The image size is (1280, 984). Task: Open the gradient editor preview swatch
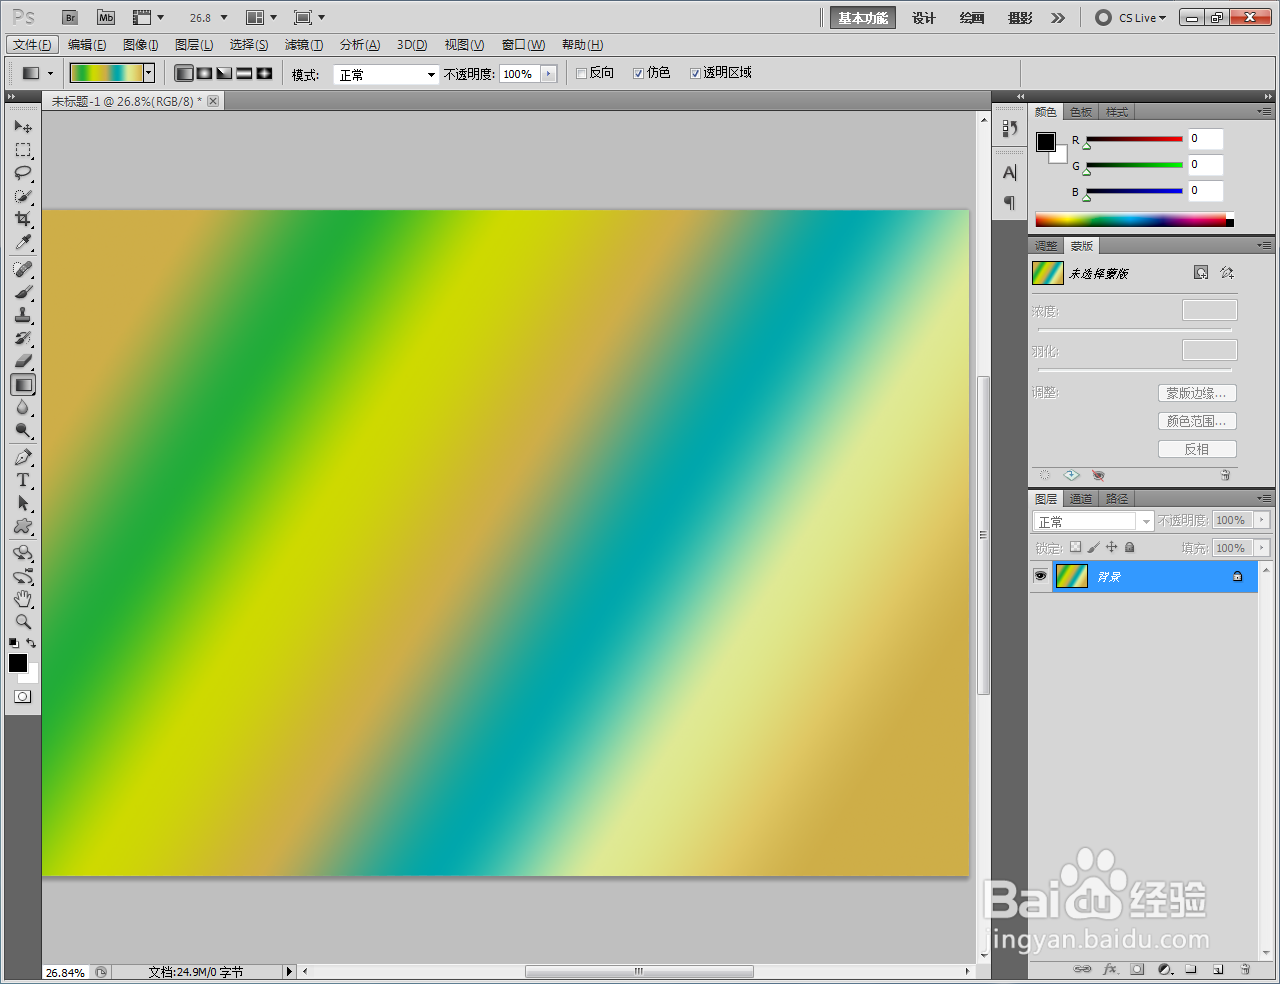[106, 73]
